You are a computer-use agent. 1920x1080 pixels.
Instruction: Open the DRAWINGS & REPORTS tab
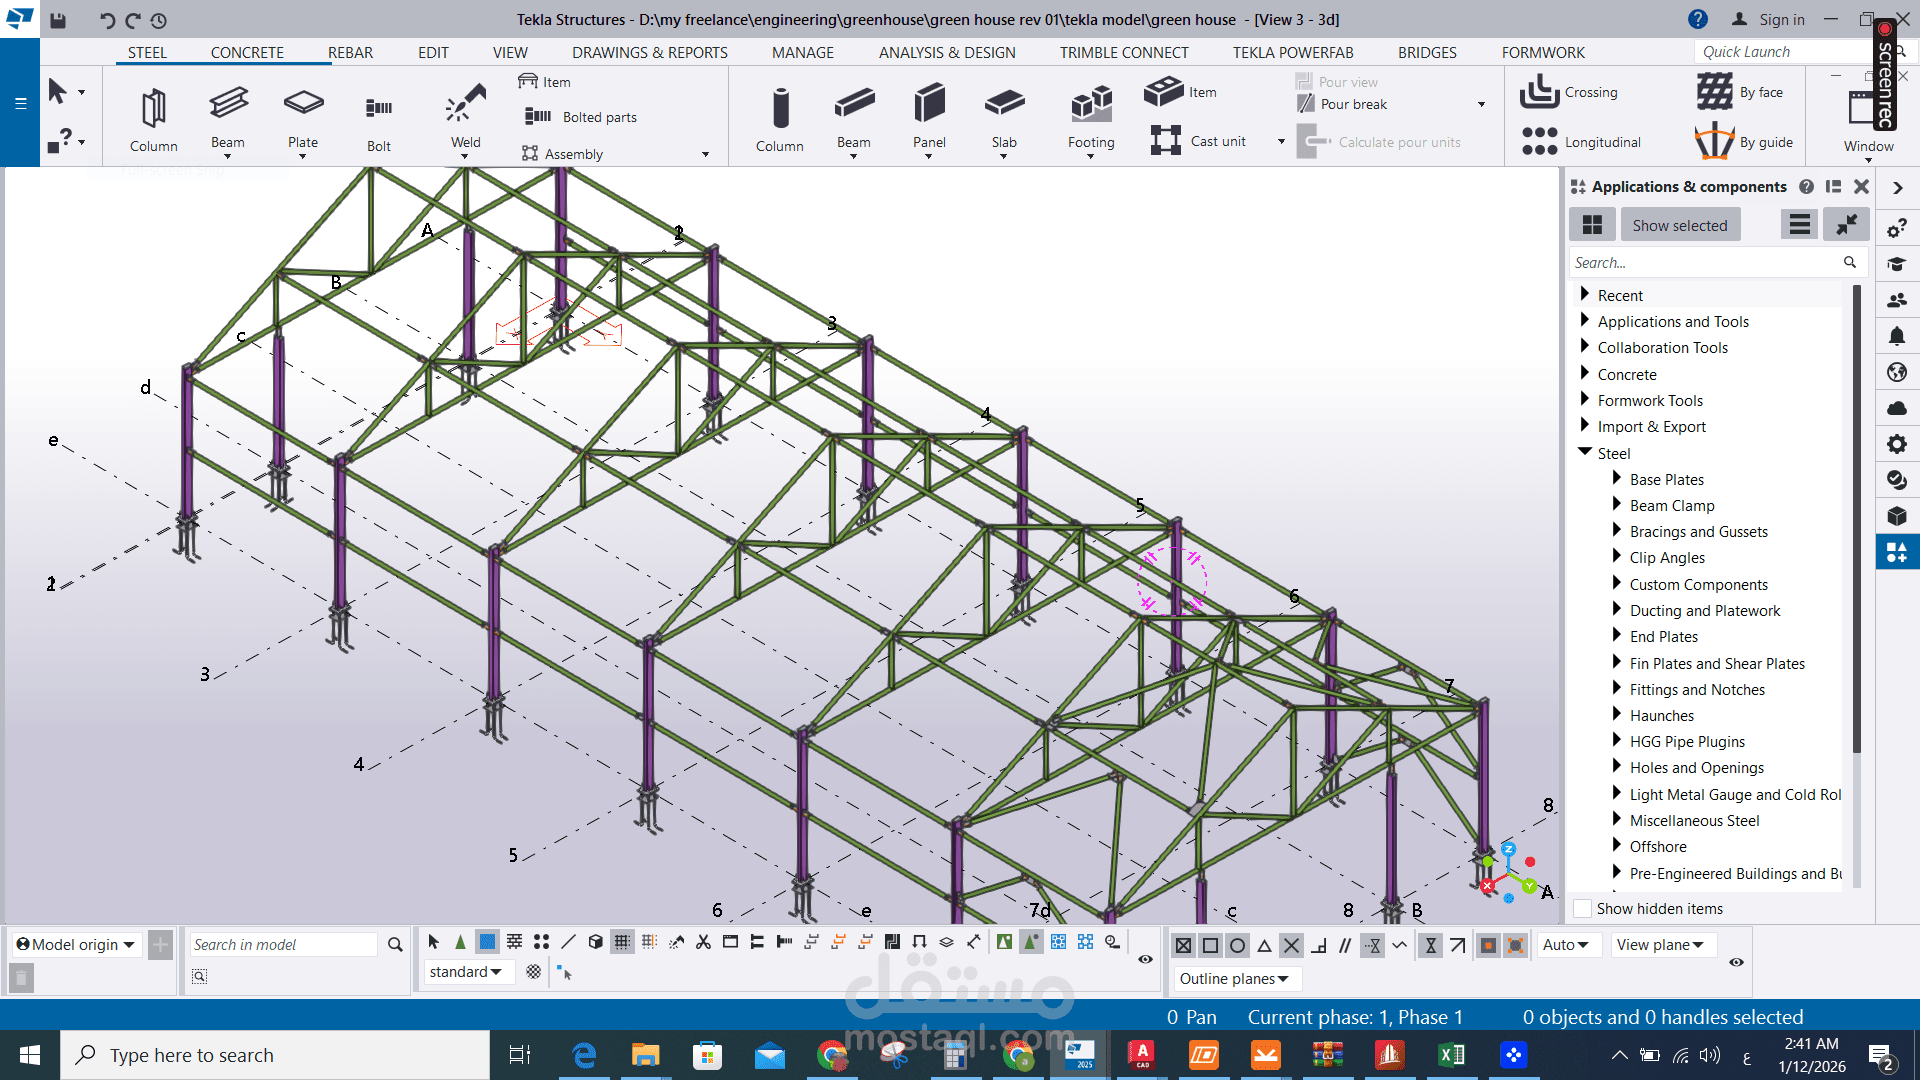point(649,52)
